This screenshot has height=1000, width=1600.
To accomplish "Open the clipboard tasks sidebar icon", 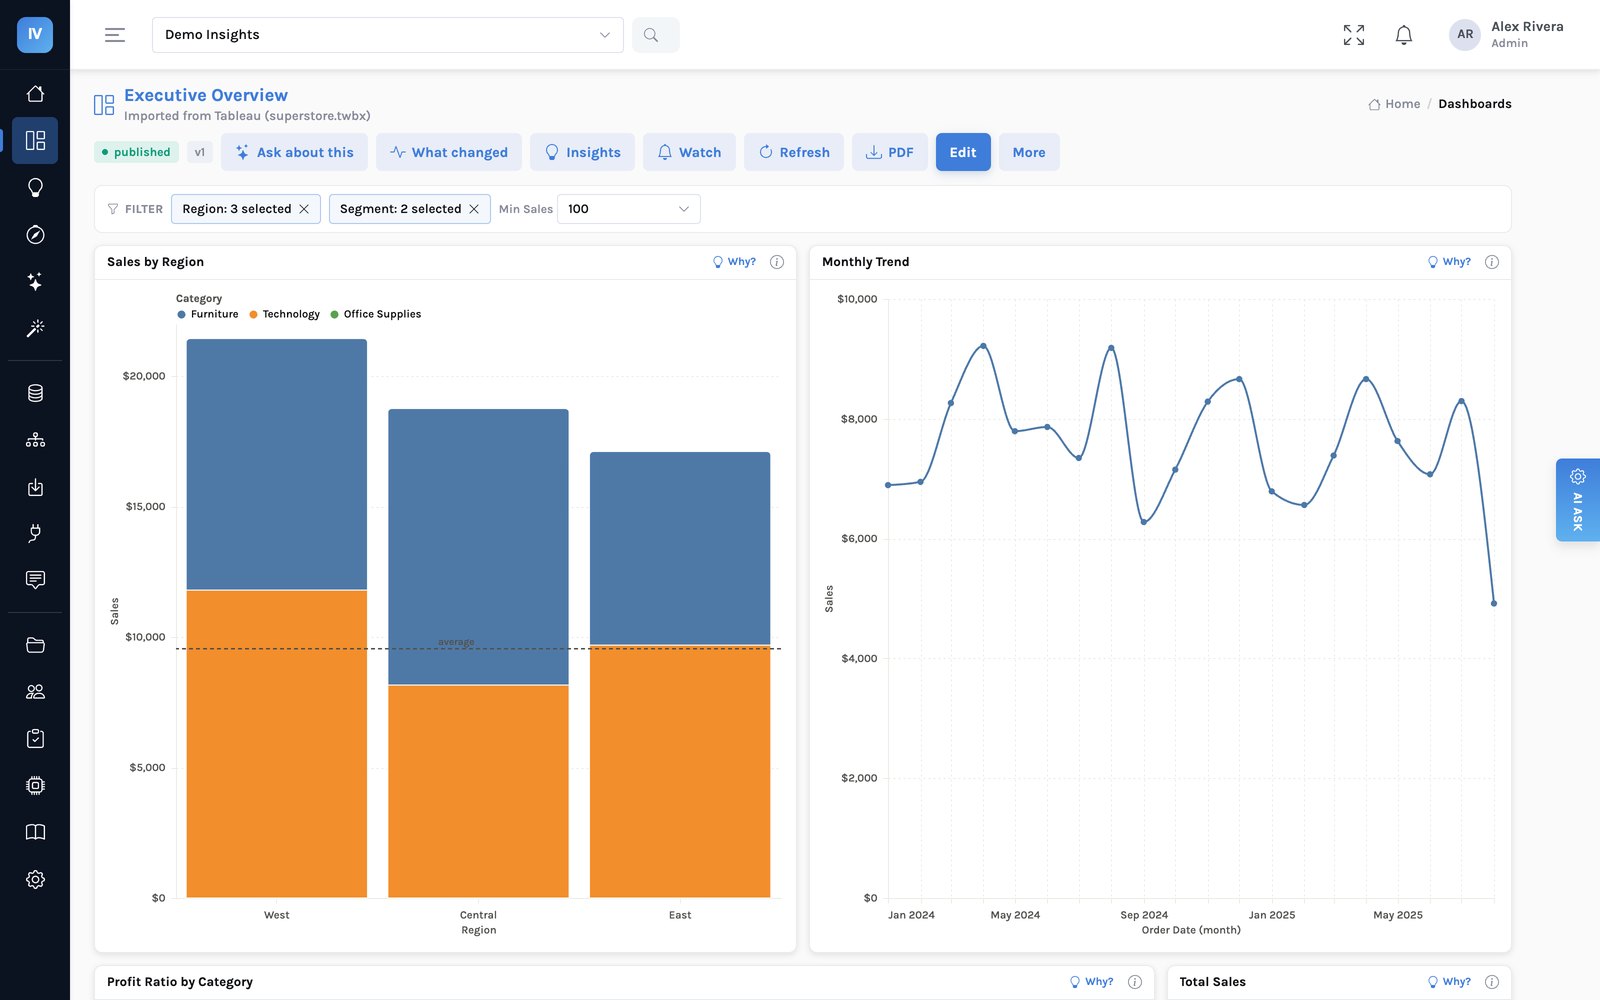I will click(35, 739).
